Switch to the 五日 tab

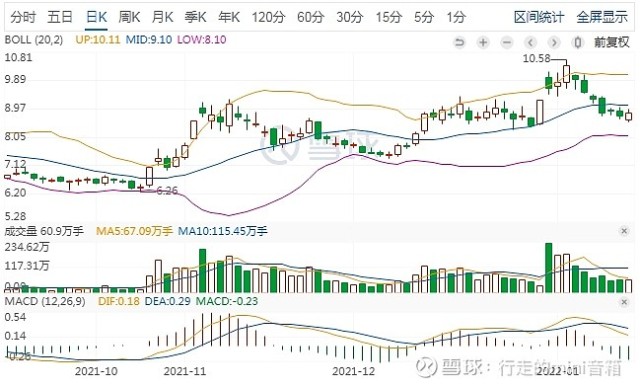[x=60, y=17]
